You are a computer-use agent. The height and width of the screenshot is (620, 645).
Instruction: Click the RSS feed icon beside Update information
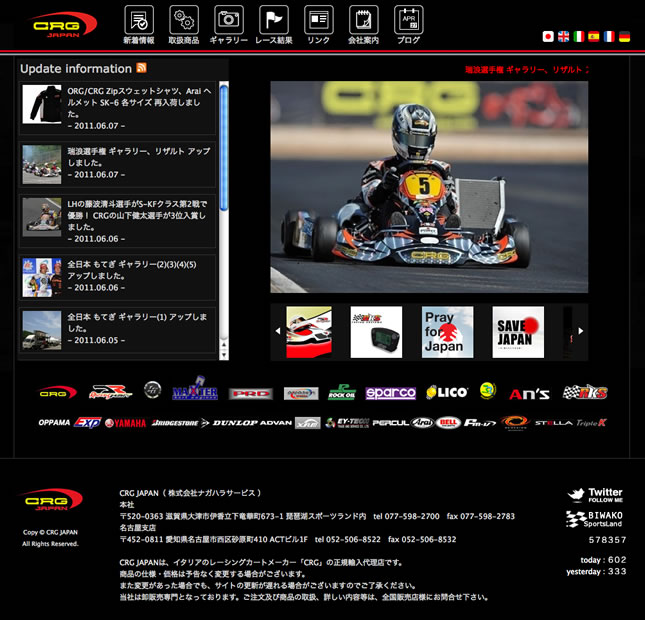142,67
